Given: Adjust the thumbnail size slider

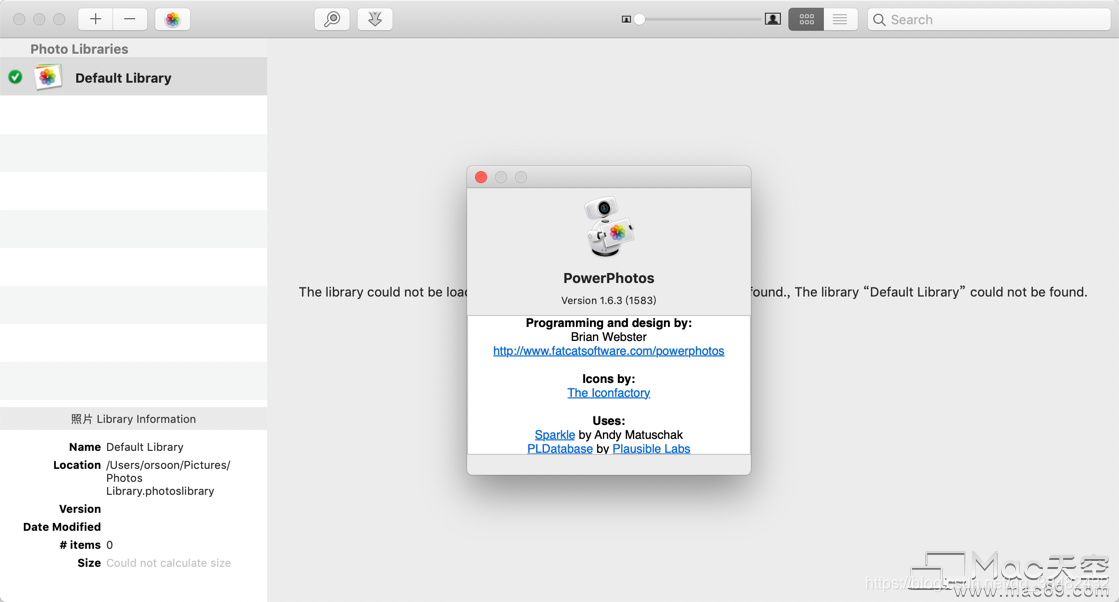Looking at the screenshot, I should pos(640,19).
